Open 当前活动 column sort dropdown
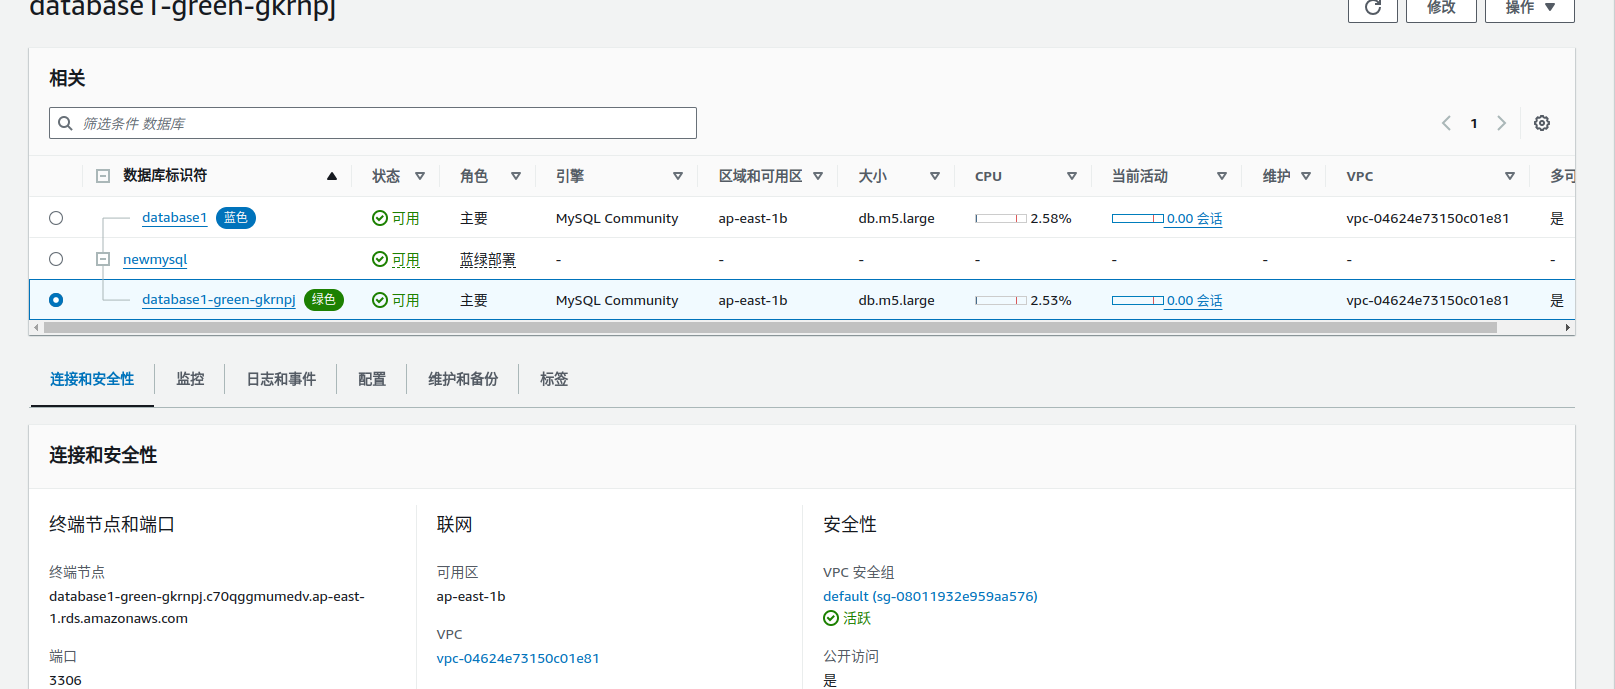This screenshot has width=1615, height=689. tap(1222, 176)
